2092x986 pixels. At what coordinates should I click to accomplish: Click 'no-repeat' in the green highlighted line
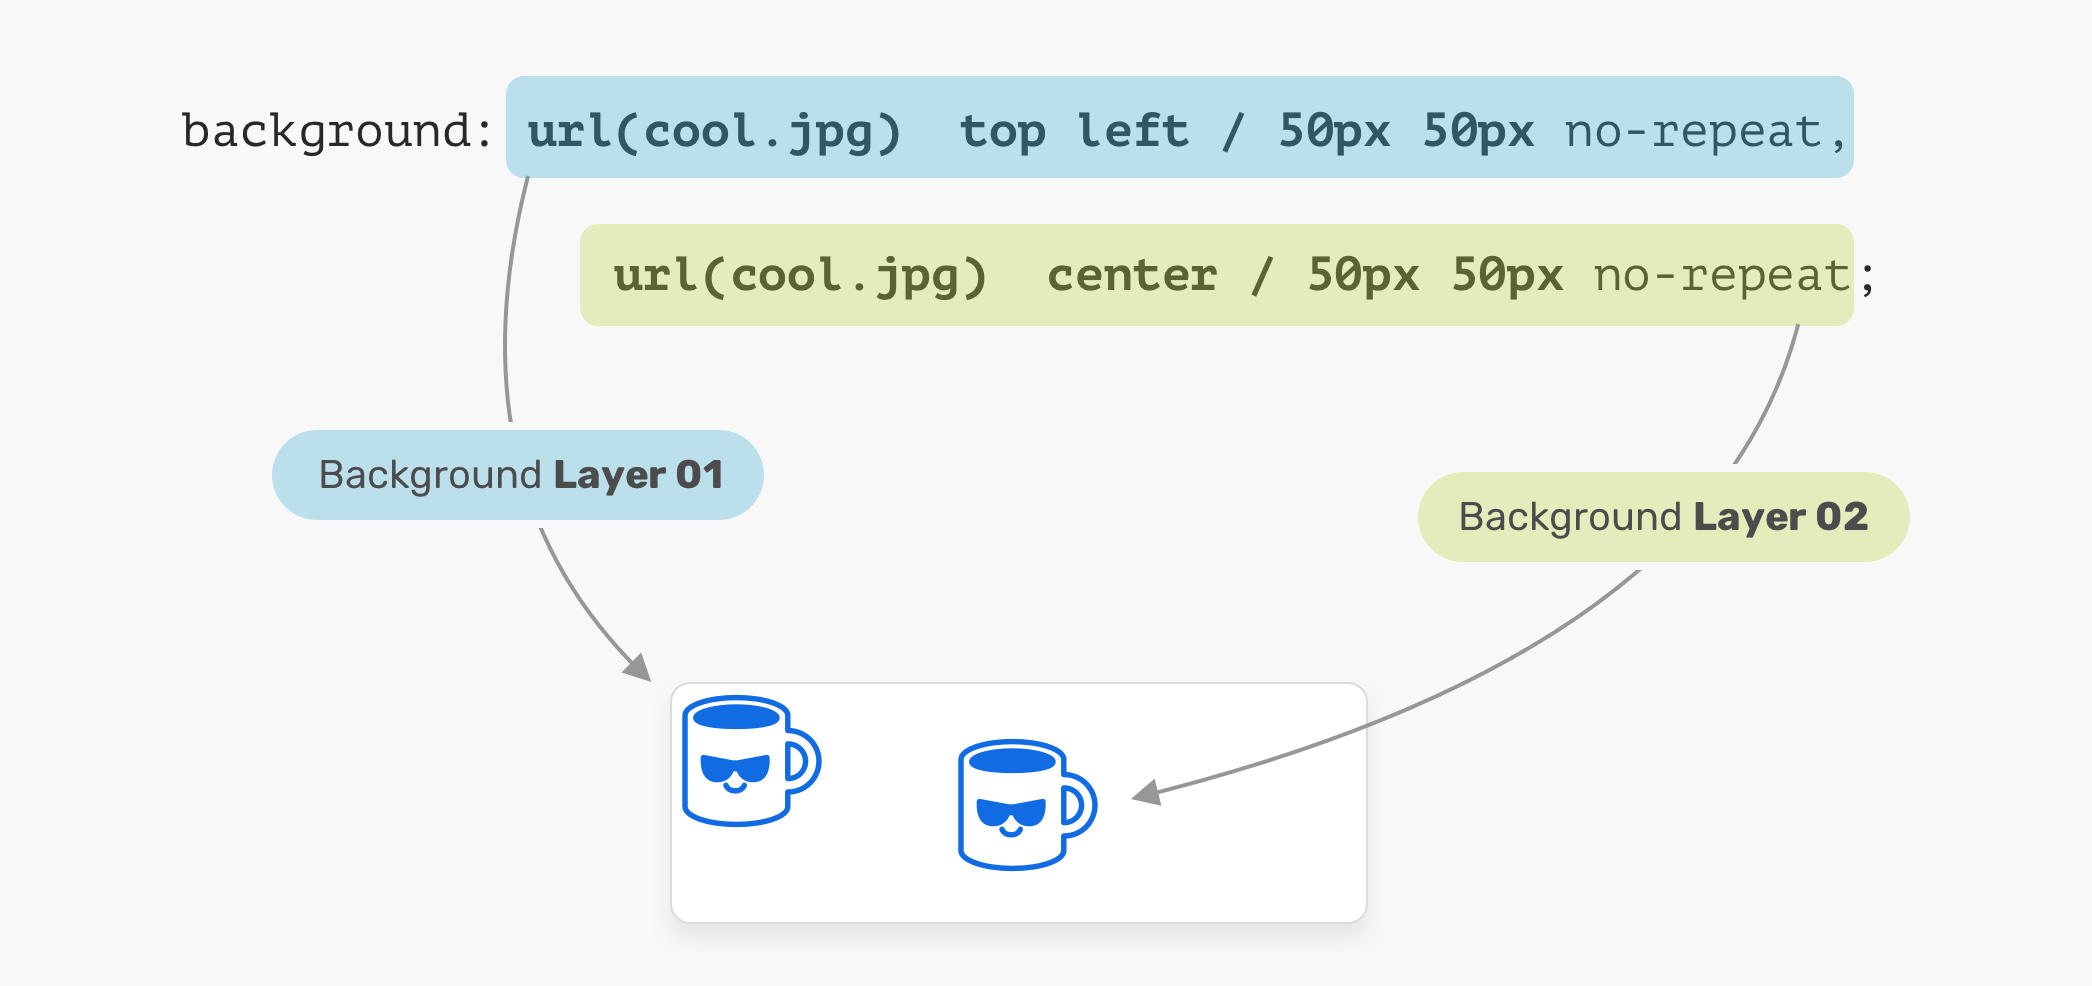coord(1722,276)
